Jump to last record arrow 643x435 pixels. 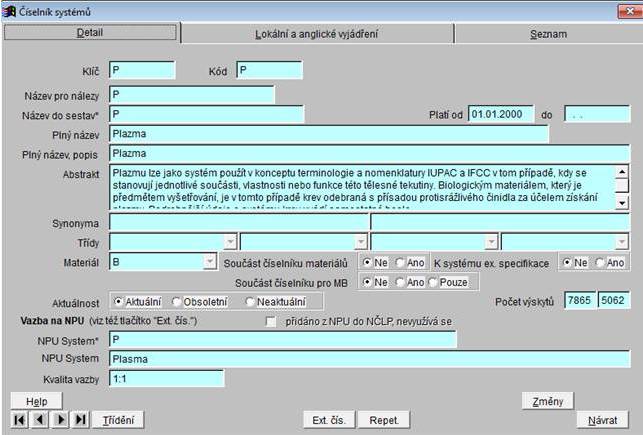[x=80, y=420]
